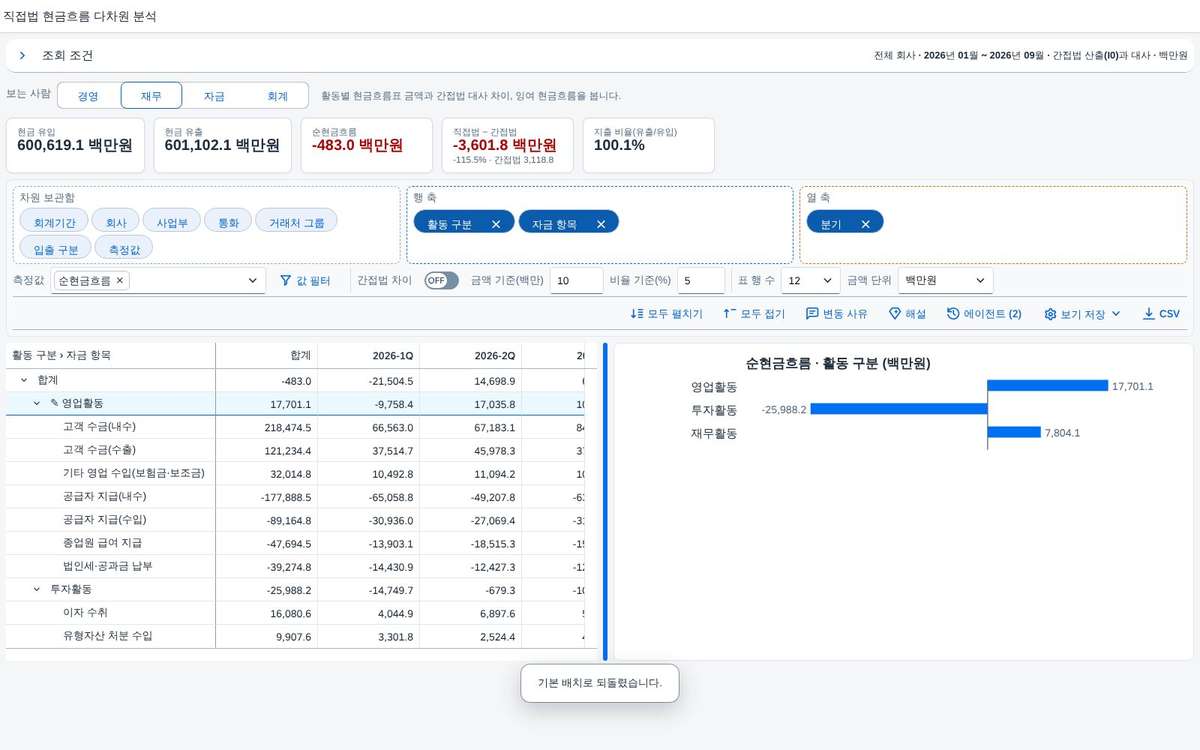Click the 218,474.5 total cell
The image size is (1200, 750).
[x=268, y=427]
